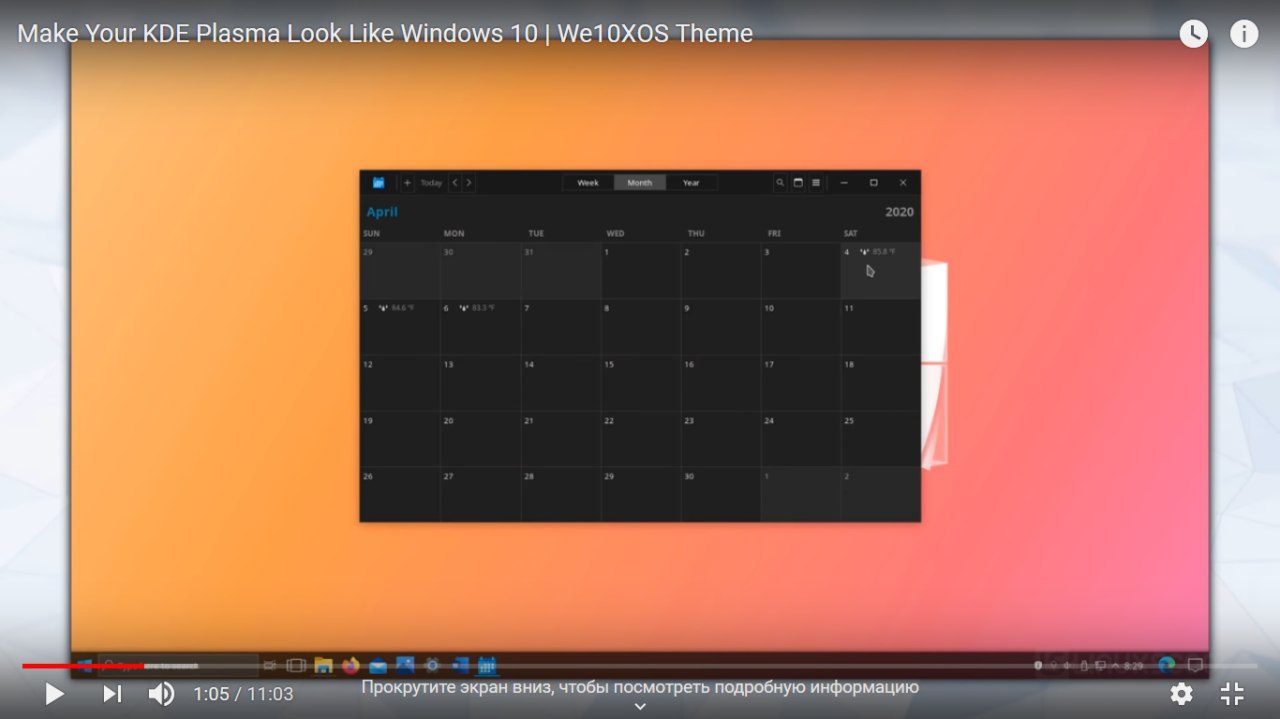Image resolution: width=1280 pixels, height=719 pixels.
Task: Click the calendar app icon in the window header
Action: coord(378,183)
